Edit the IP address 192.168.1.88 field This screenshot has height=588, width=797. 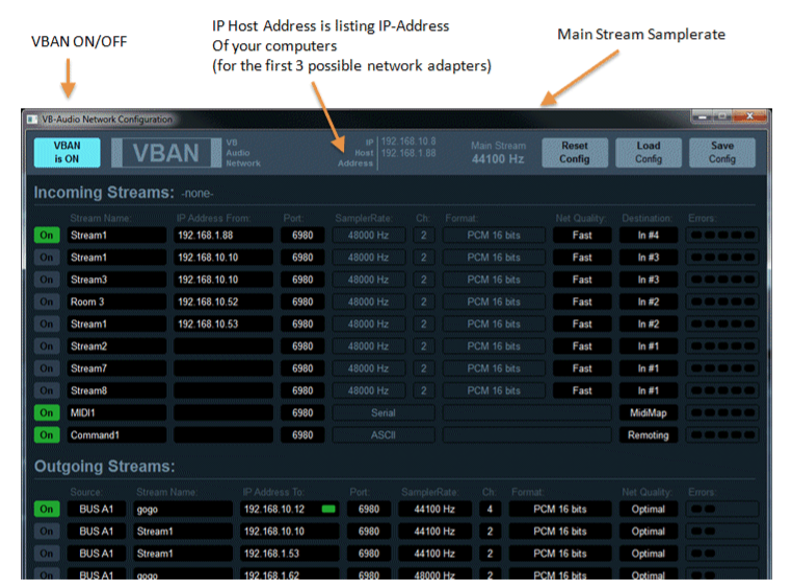(223, 235)
